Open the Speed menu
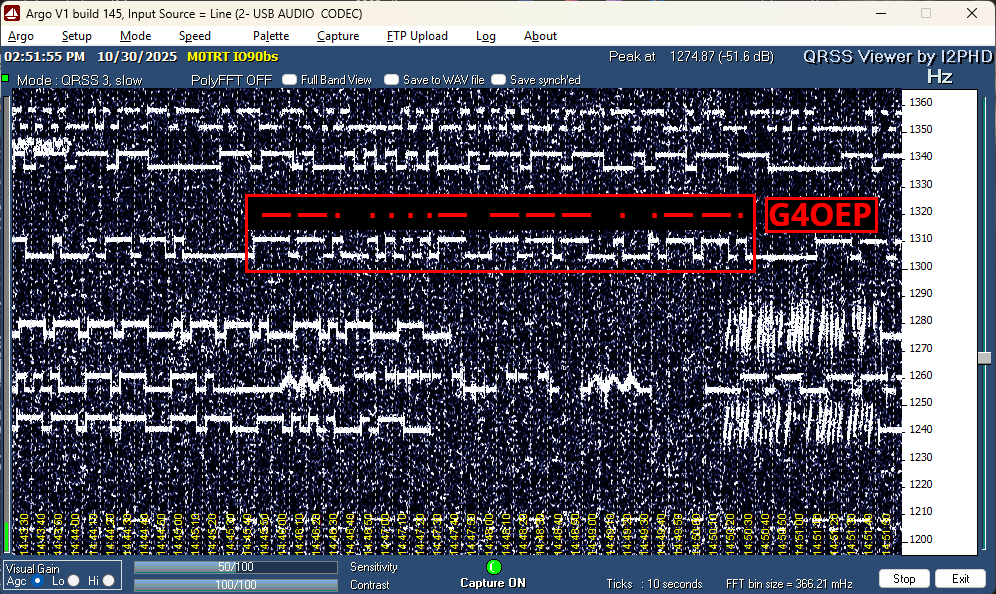Image resolution: width=996 pixels, height=594 pixels. click(x=194, y=36)
